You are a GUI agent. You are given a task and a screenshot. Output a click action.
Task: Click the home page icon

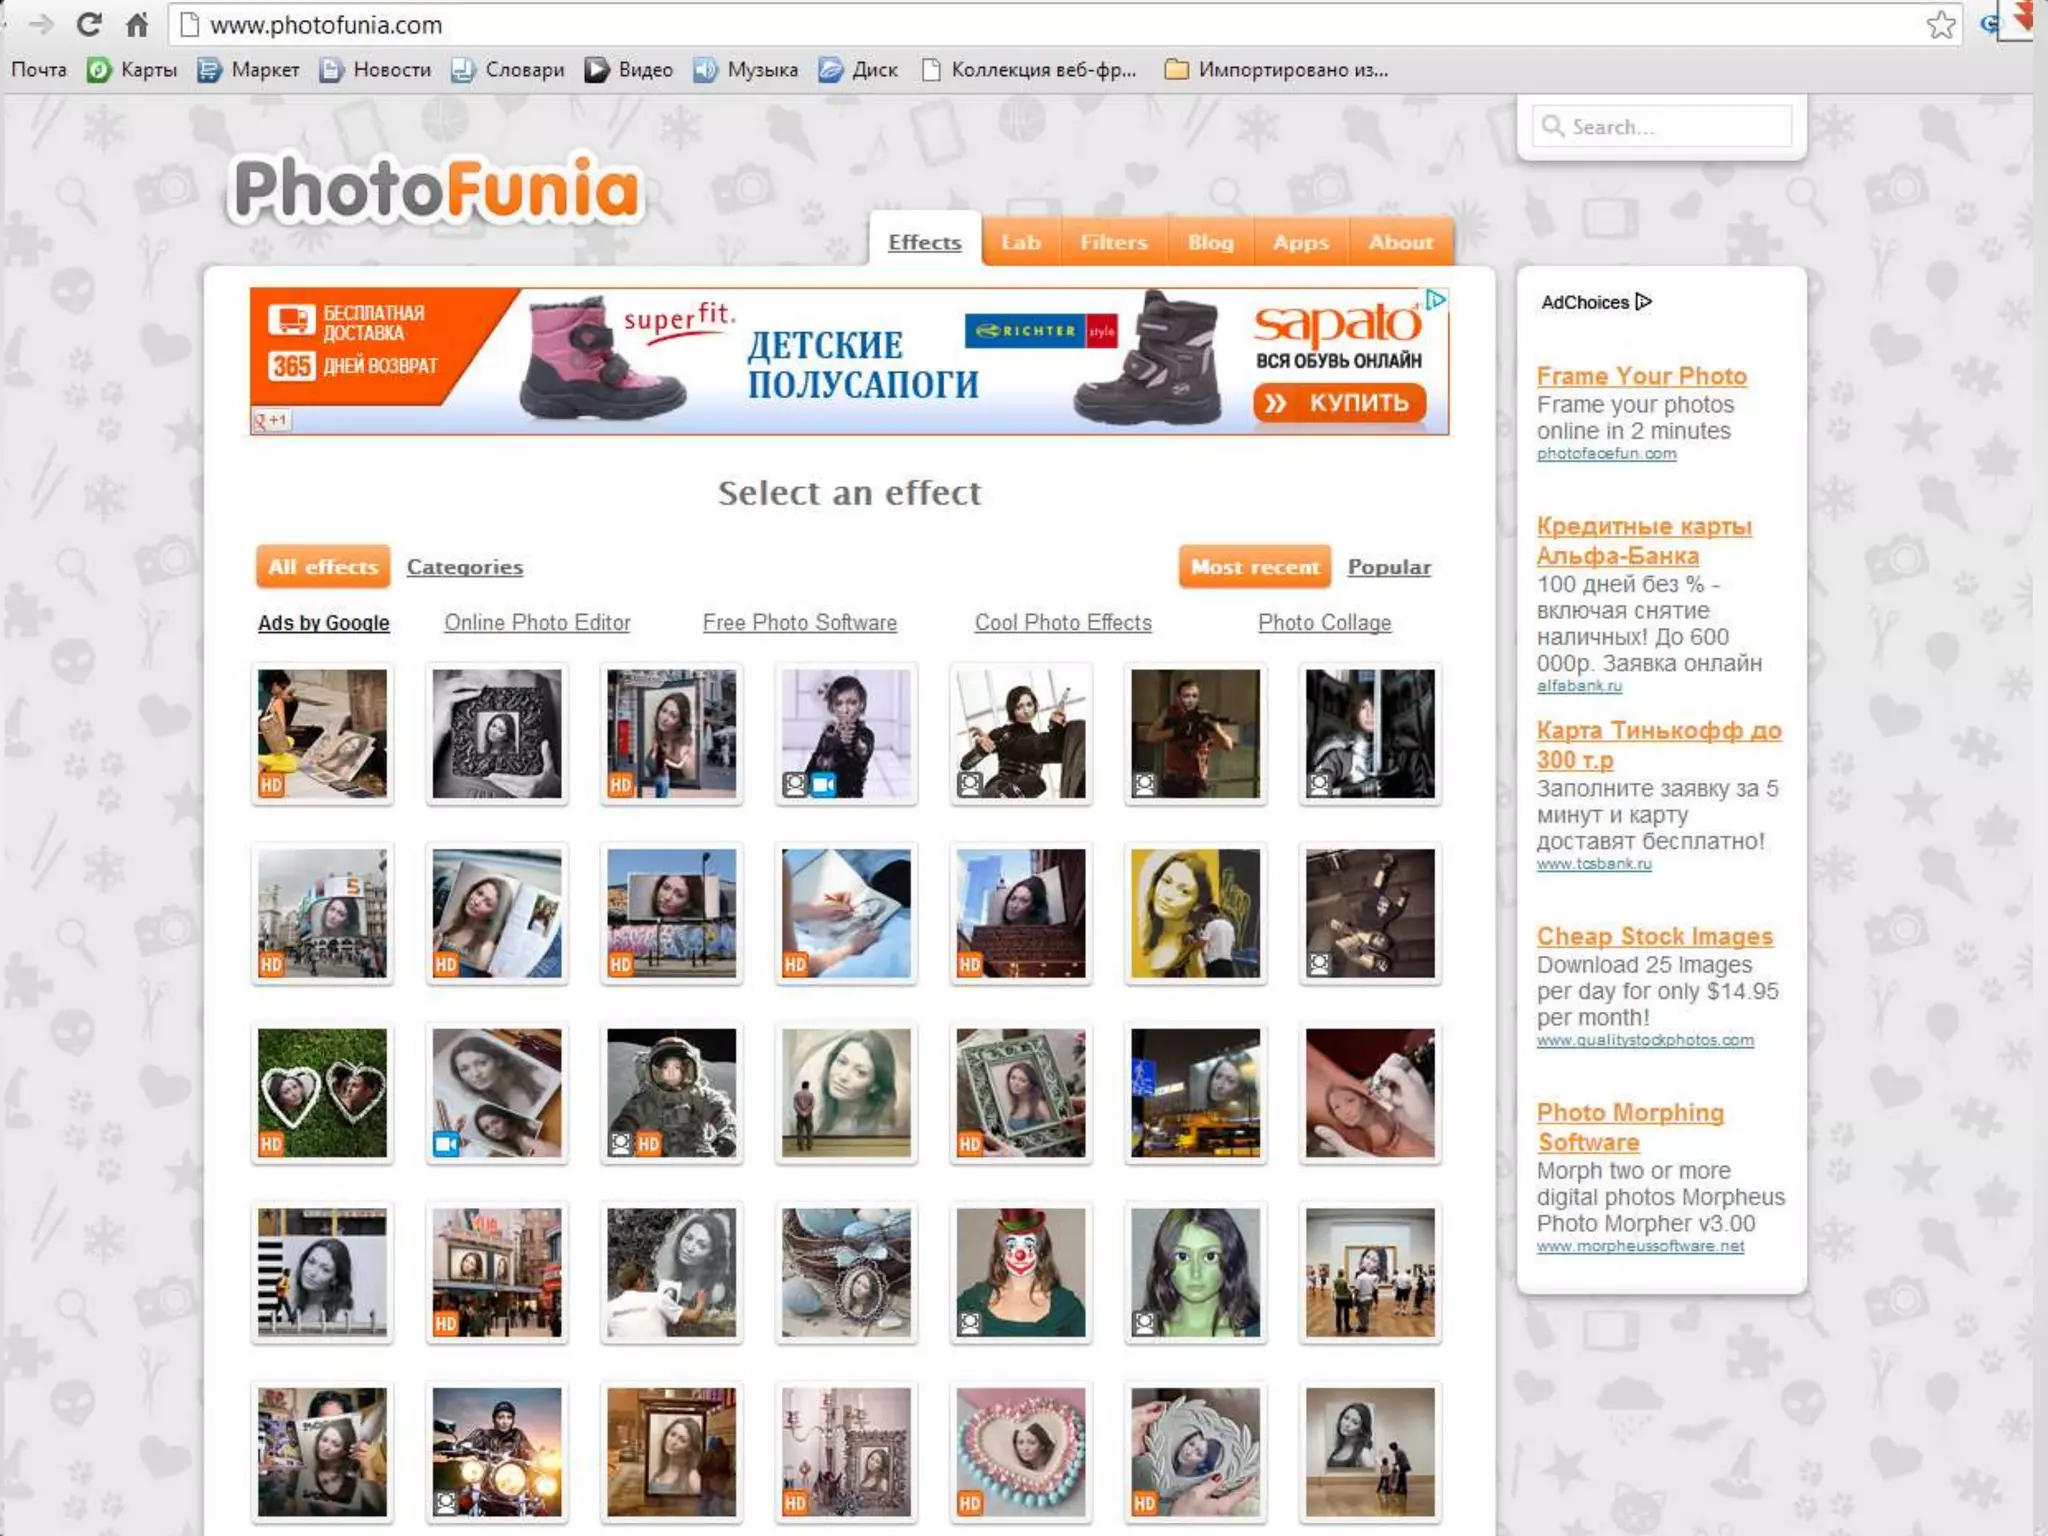coord(137,24)
